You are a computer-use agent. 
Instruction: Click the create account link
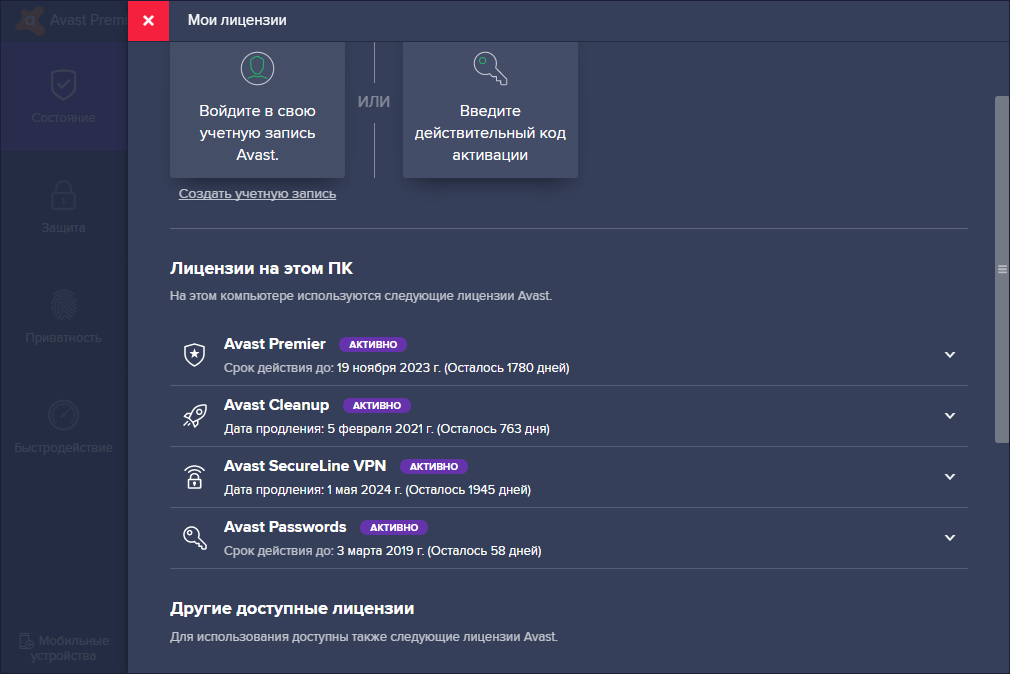tap(257, 194)
